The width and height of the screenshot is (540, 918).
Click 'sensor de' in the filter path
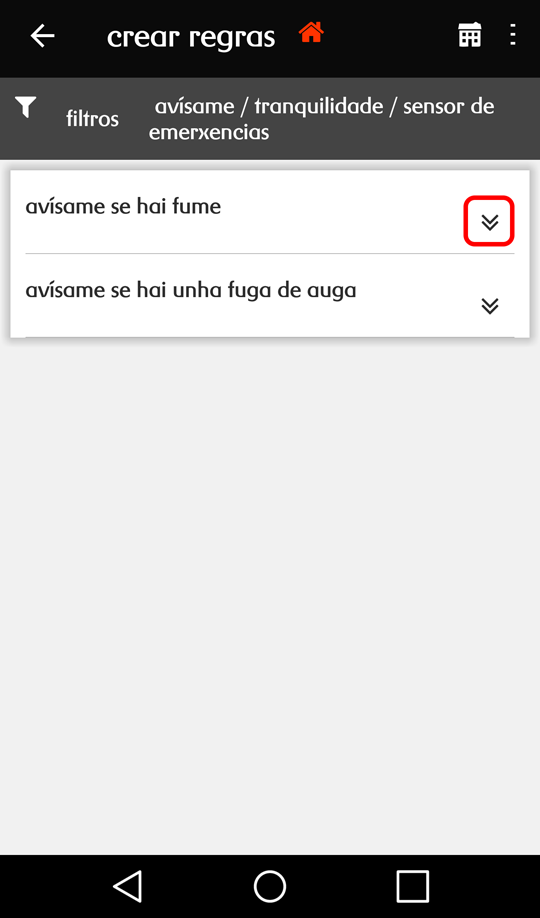tap(449, 107)
